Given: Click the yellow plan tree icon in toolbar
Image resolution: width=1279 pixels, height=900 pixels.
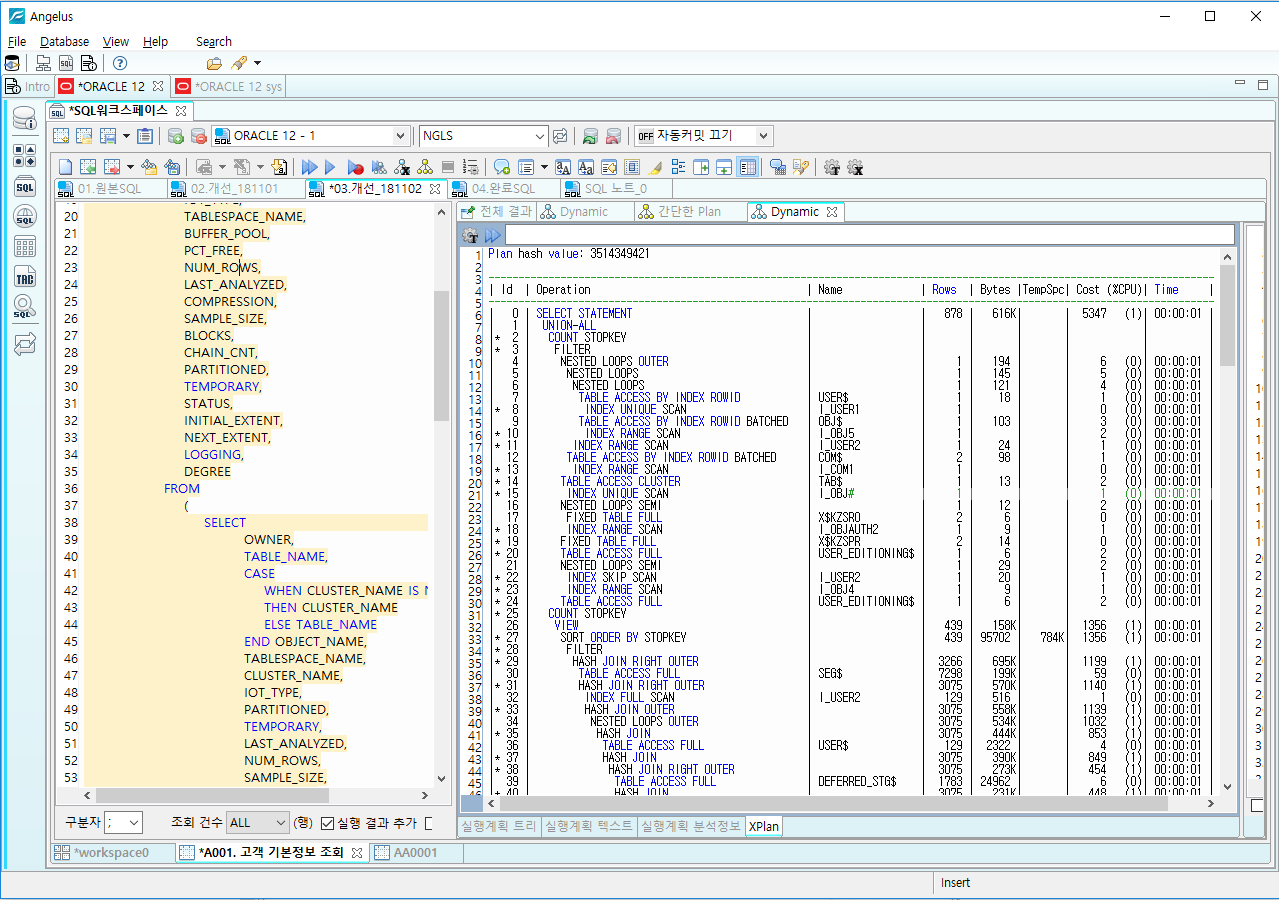Looking at the screenshot, I should 425,167.
